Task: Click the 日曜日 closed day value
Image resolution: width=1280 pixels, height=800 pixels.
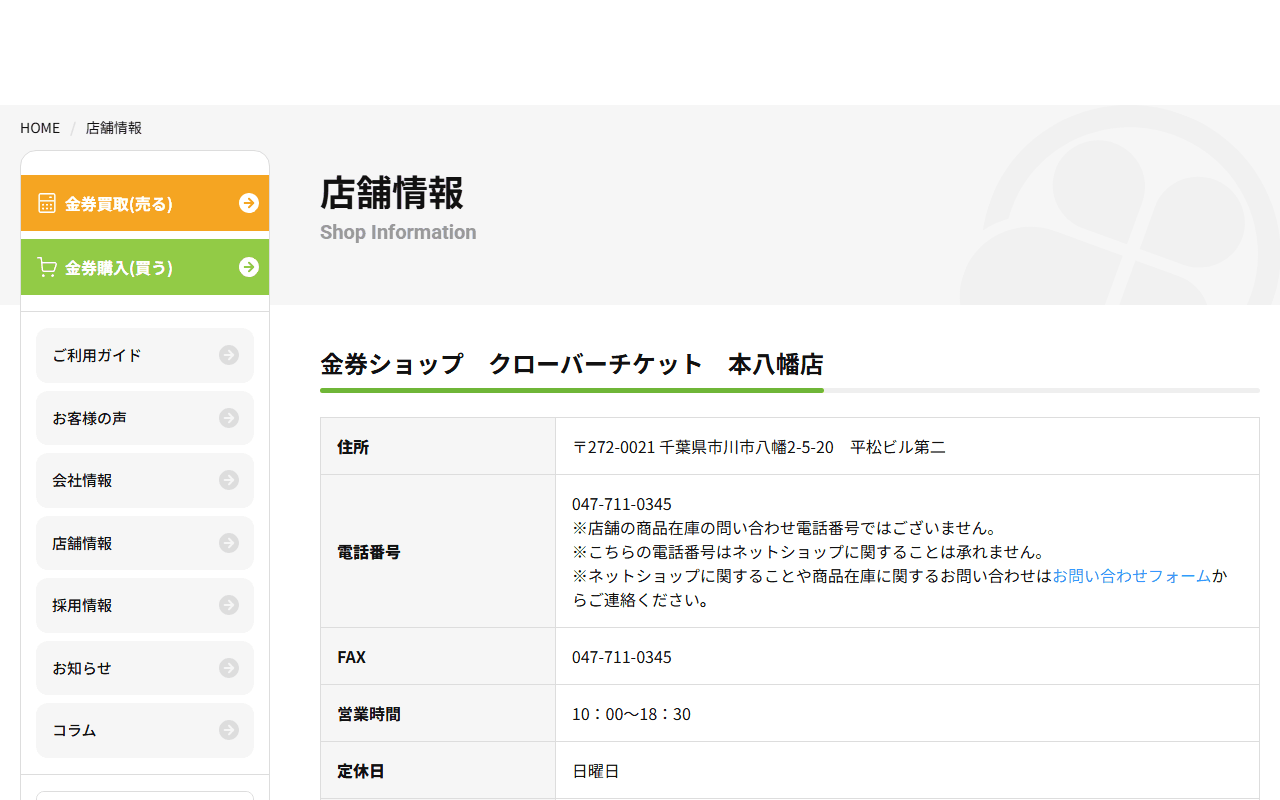Action: [x=596, y=771]
